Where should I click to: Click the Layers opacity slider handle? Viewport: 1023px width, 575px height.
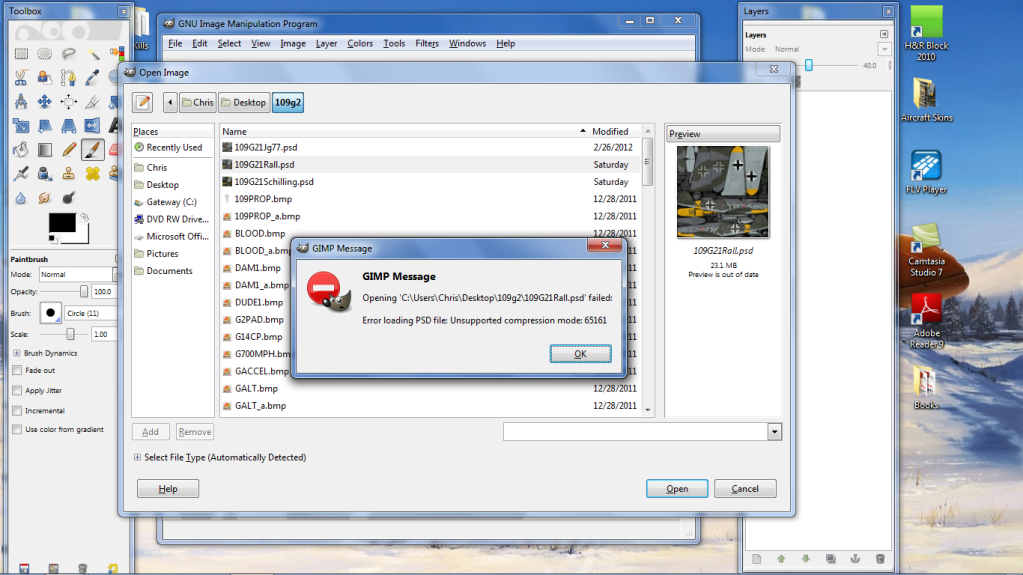(x=808, y=65)
